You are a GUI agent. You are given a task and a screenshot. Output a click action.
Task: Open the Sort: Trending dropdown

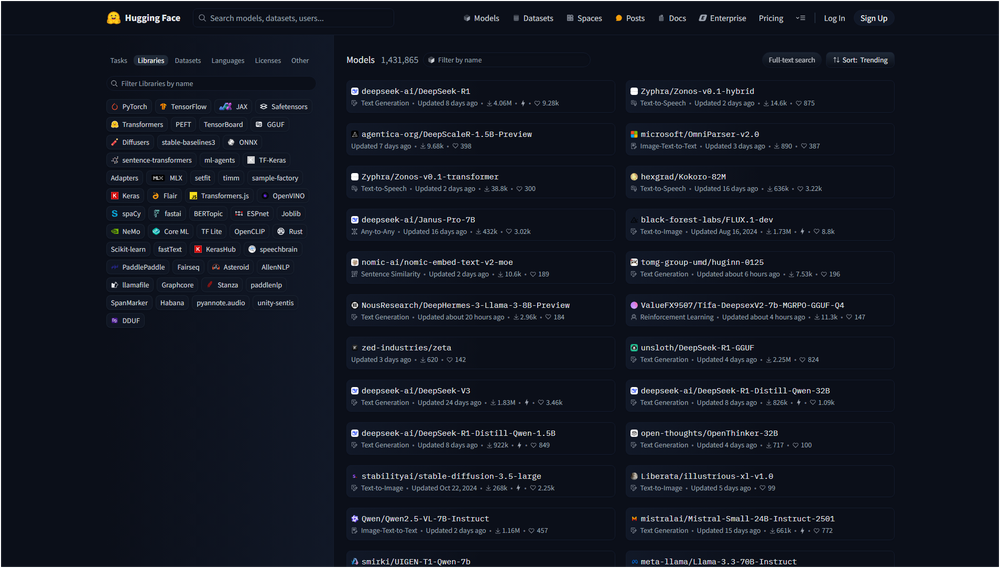pos(860,60)
